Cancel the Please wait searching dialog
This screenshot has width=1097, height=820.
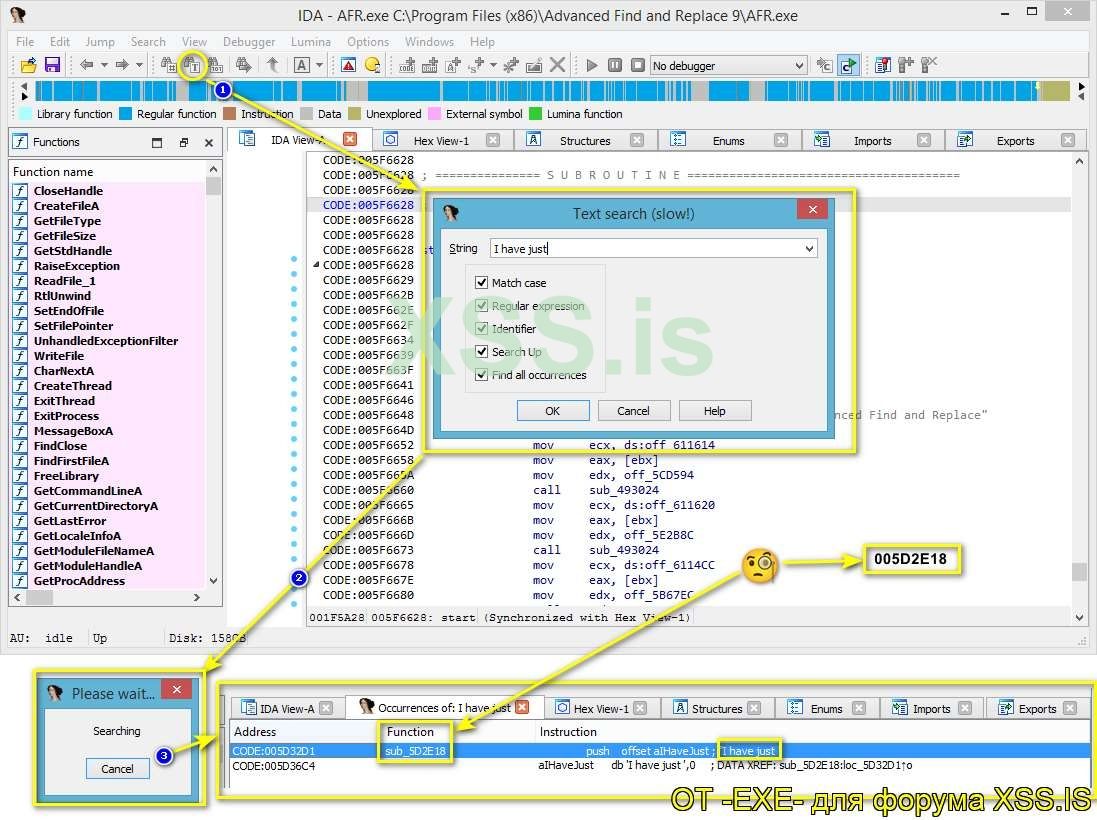[x=117, y=769]
